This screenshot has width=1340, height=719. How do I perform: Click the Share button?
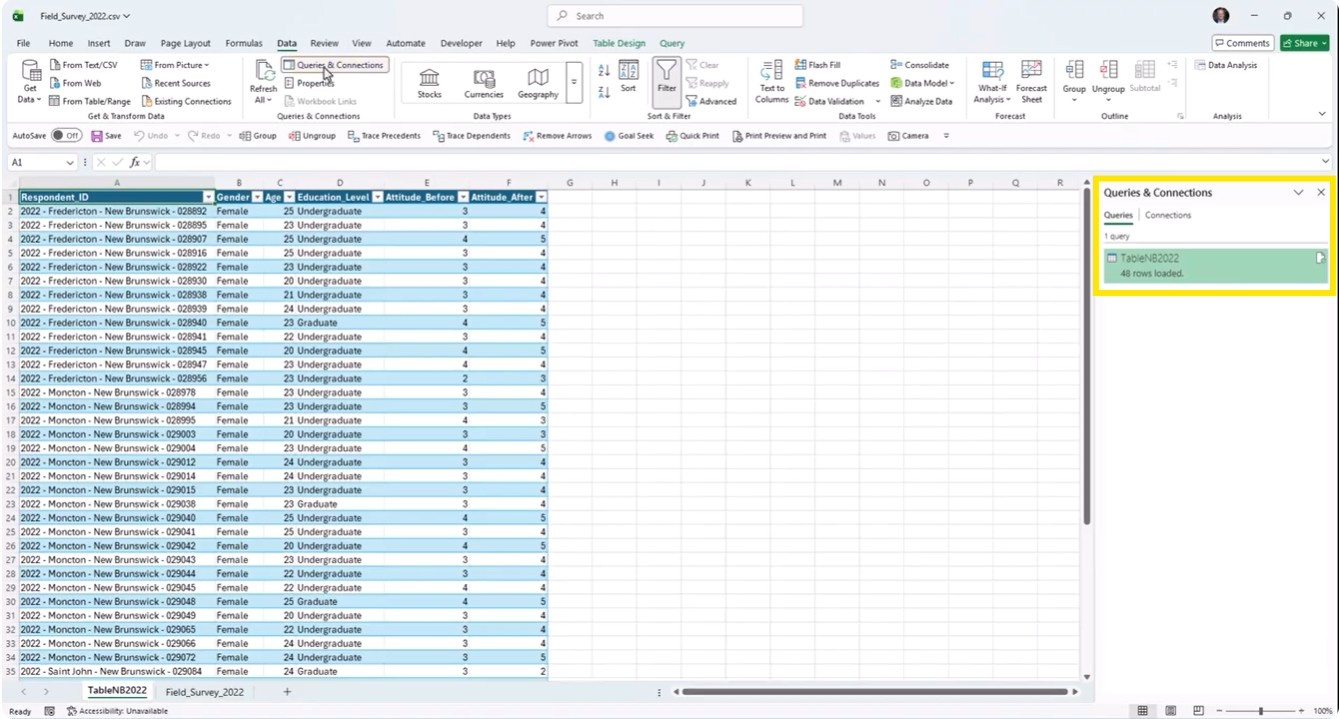pos(1304,43)
